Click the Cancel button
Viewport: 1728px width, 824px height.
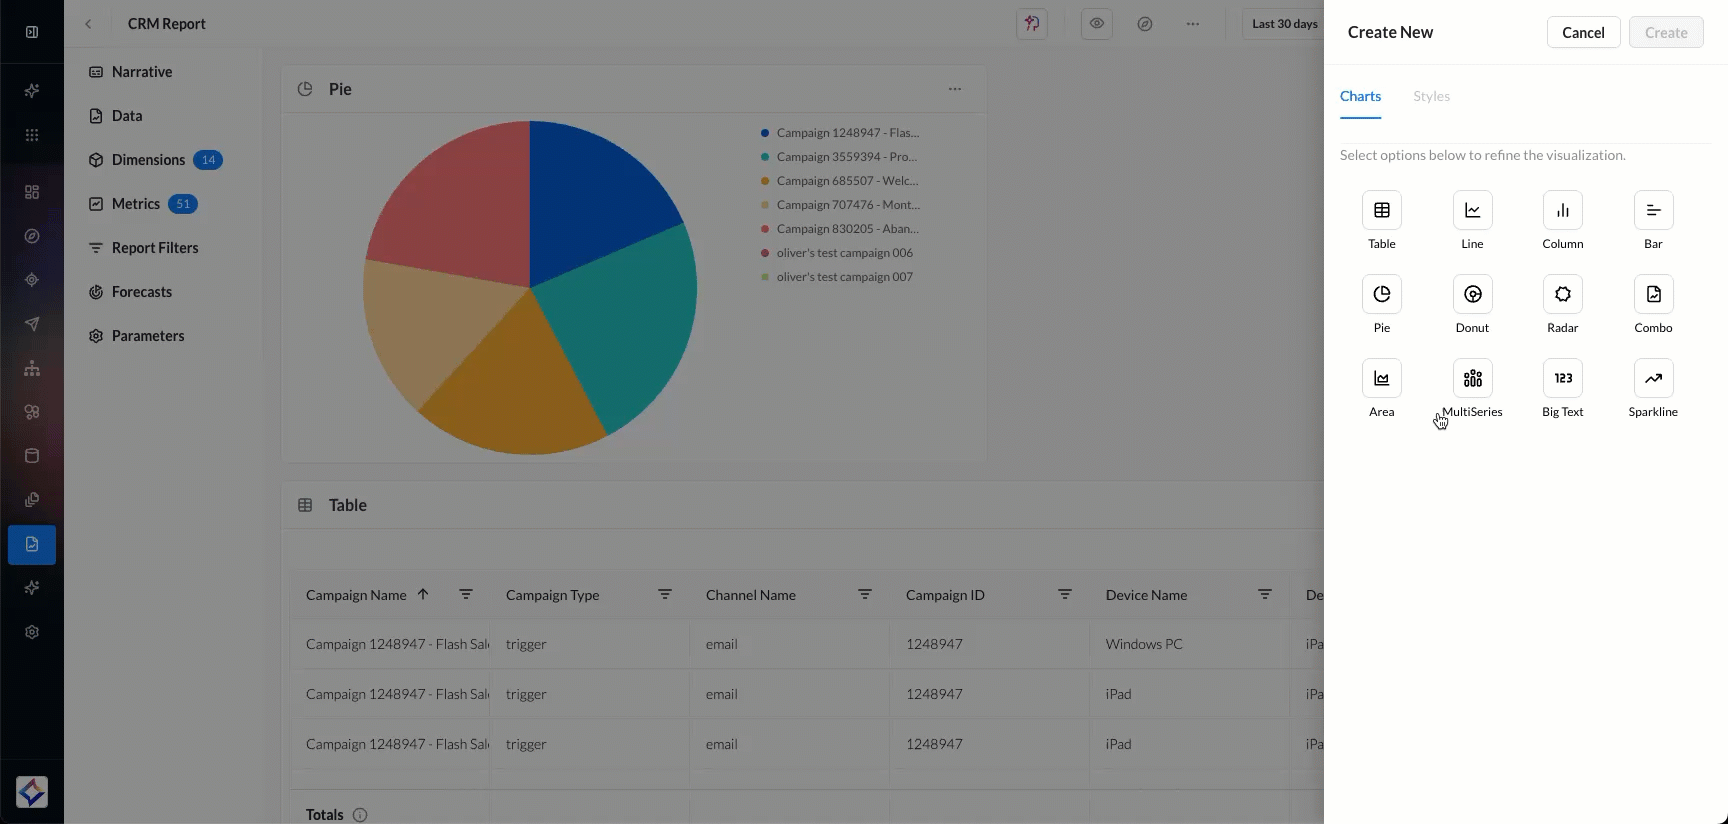[x=1583, y=32]
